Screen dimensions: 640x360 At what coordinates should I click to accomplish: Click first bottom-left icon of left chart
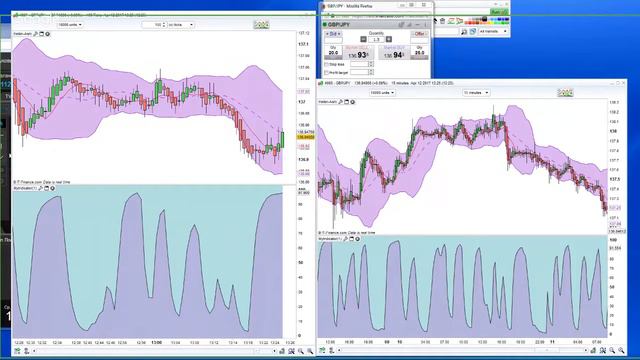click(17, 351)
